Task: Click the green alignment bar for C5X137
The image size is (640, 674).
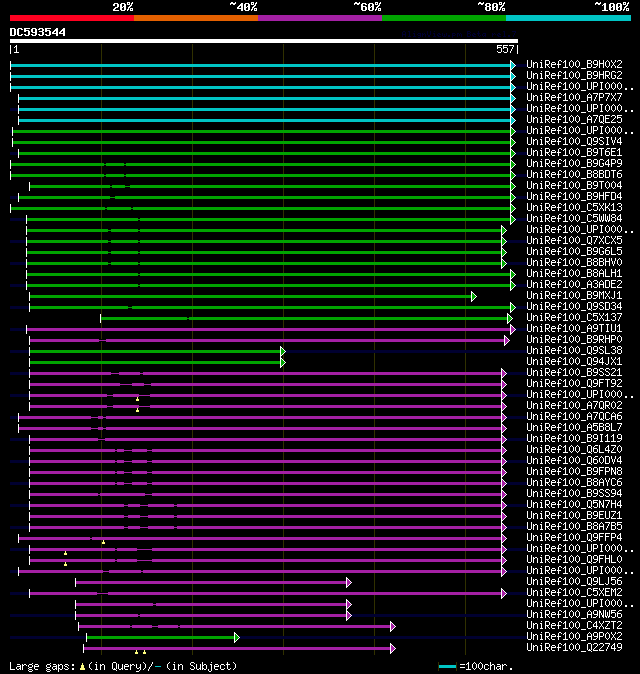Action: [x=305, y=319]
